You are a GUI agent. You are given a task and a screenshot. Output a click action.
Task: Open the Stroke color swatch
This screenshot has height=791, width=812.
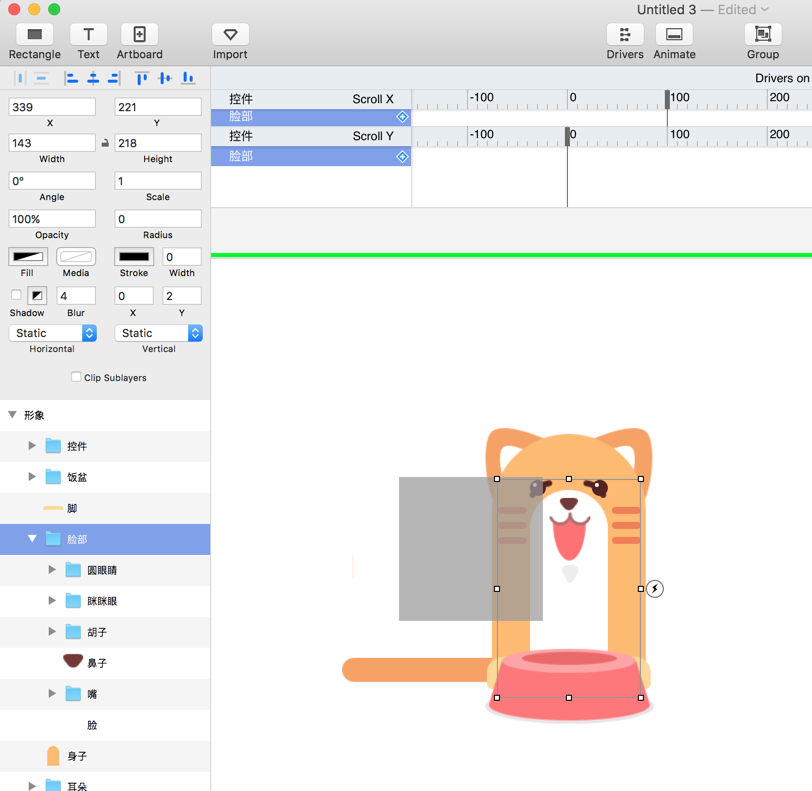134,256
